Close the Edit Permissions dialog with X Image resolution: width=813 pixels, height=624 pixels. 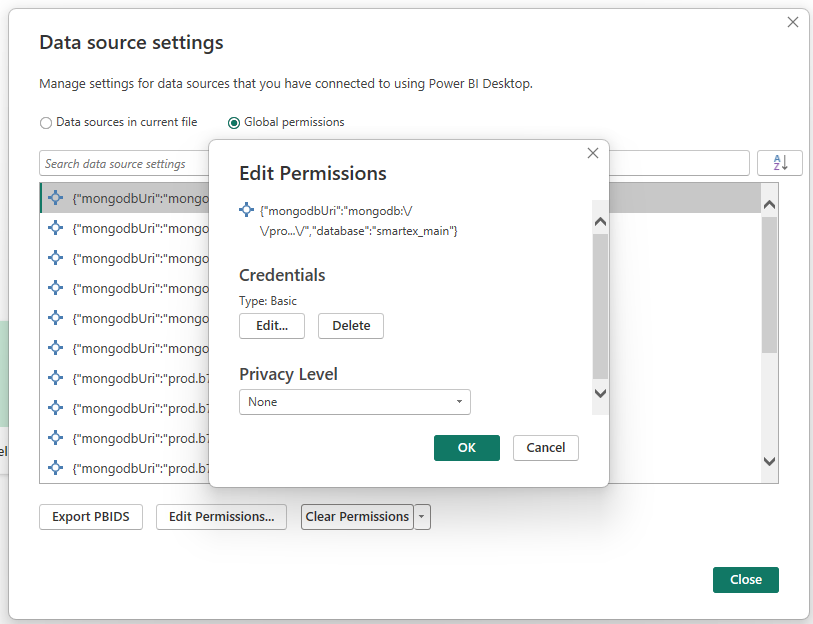tap(593, 153)
